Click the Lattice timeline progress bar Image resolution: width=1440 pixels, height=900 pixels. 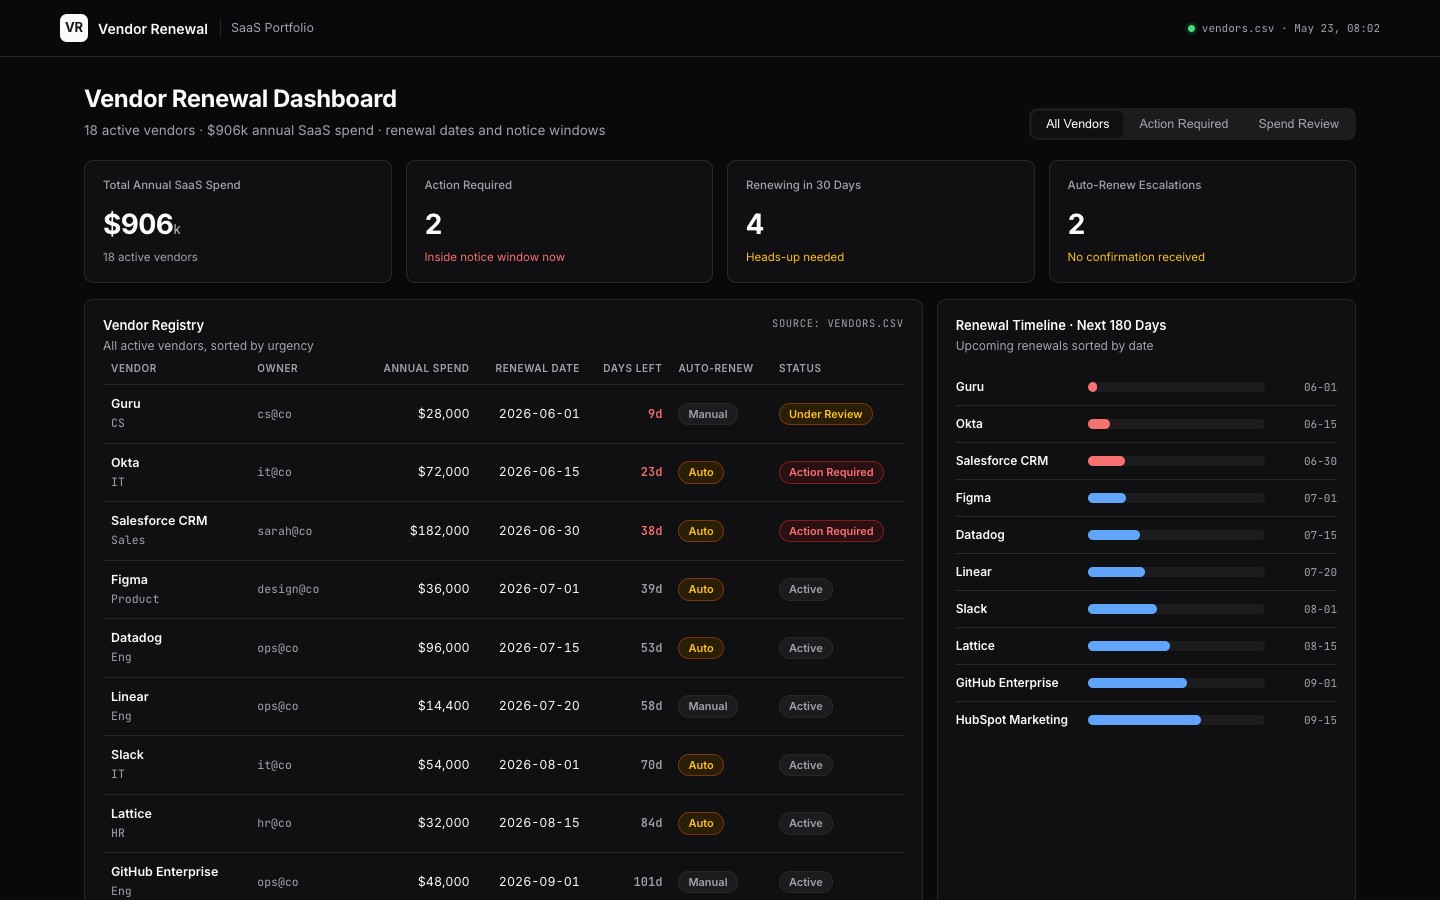[x=1176, y=646]
